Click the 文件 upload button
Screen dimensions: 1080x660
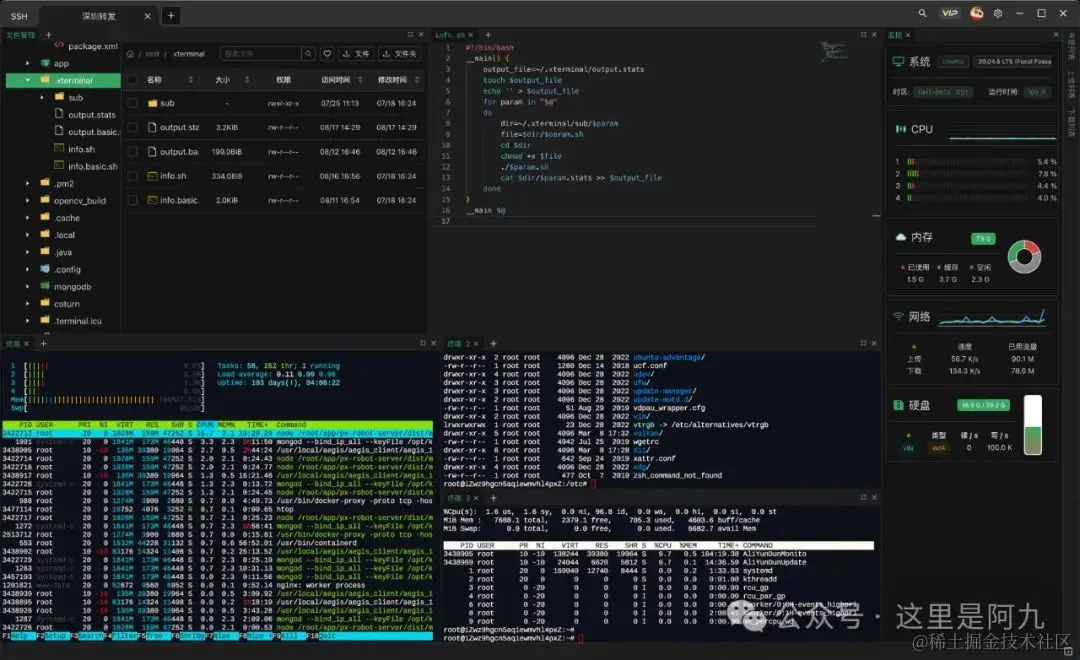point(356,54)
